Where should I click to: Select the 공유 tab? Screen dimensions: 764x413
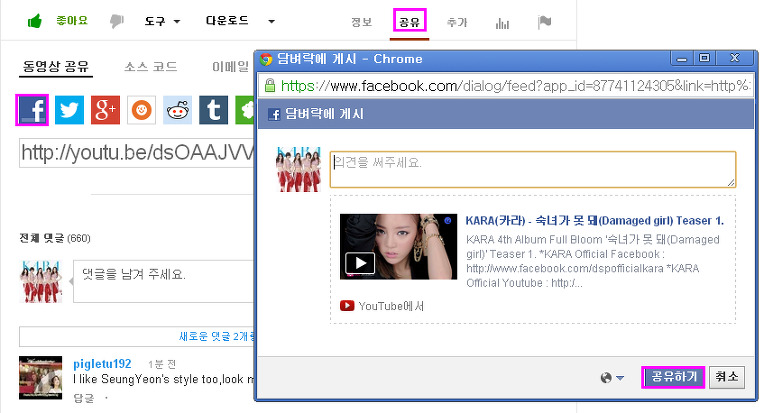pos(410,22)
